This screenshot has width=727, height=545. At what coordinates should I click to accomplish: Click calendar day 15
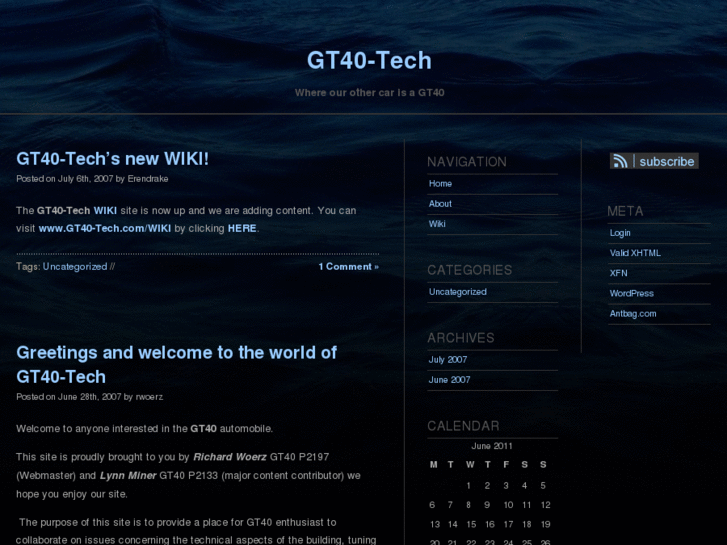click(471, 525)
